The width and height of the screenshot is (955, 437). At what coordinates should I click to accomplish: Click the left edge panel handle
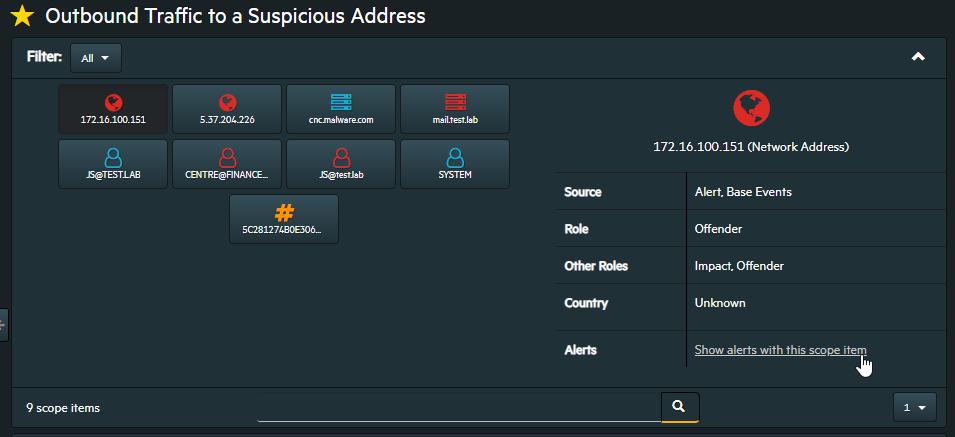(3, 325)
